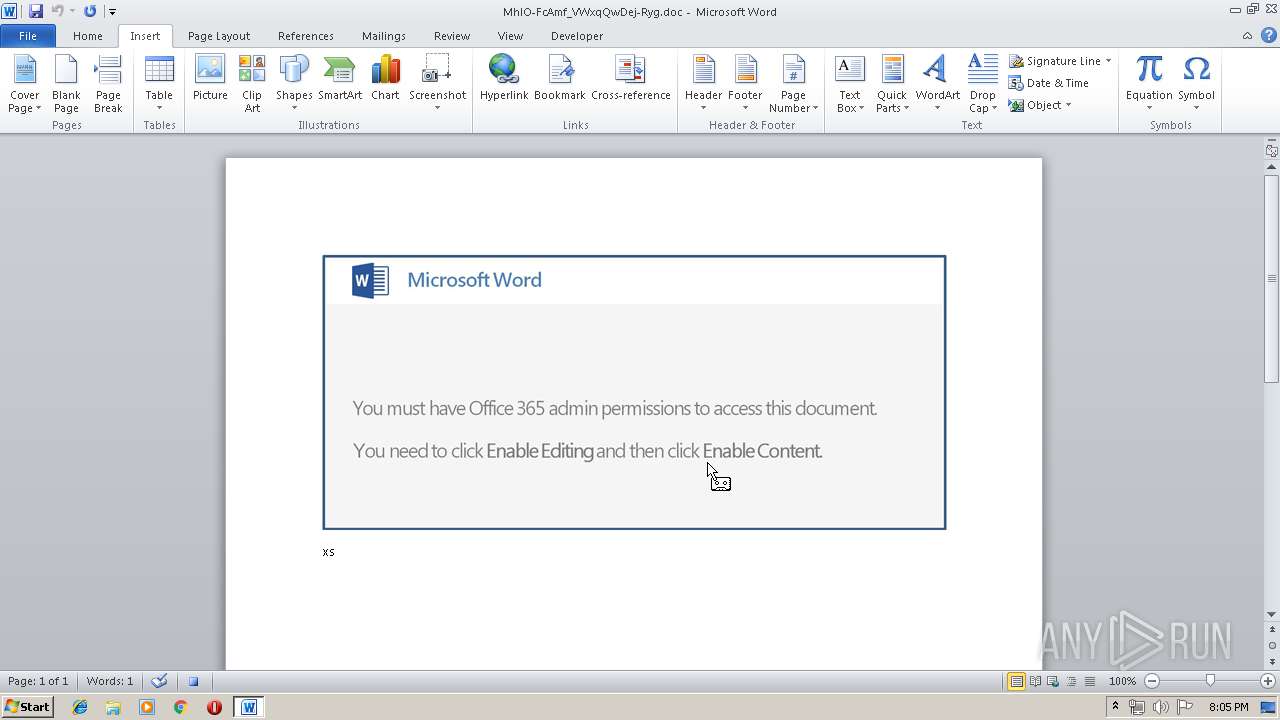Open the Windows Start menu

(27, 706)
